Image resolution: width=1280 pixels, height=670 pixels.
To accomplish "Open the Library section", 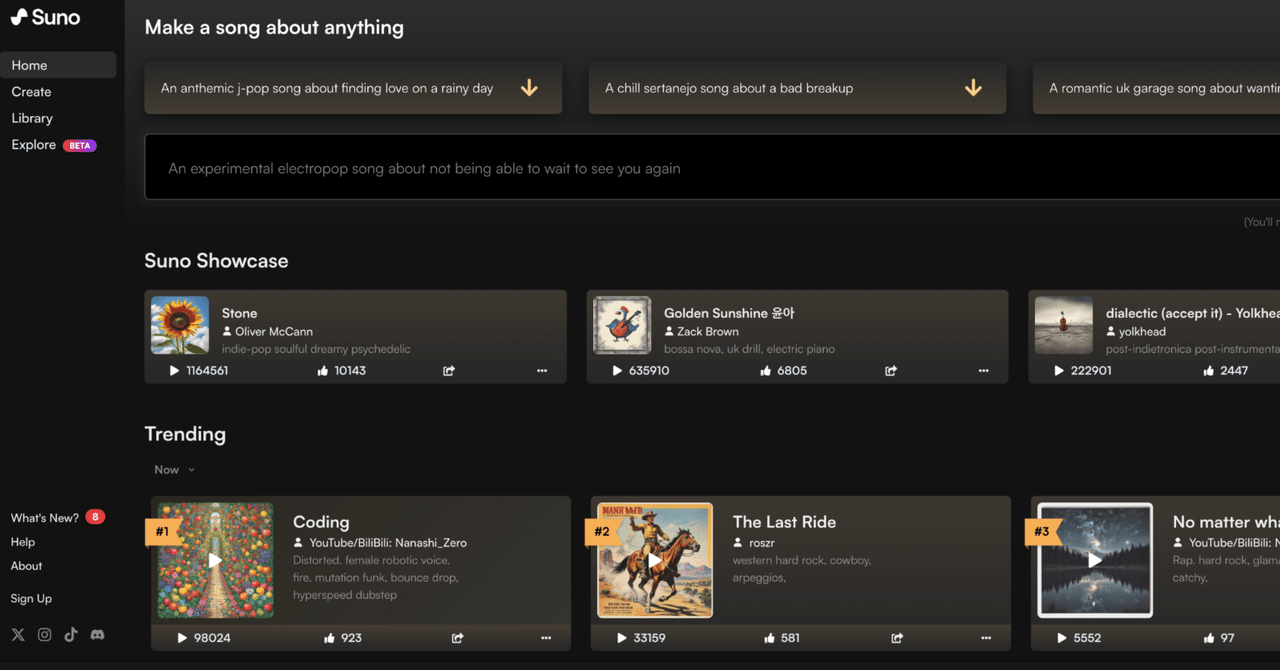I will click(x=32, y=118).
